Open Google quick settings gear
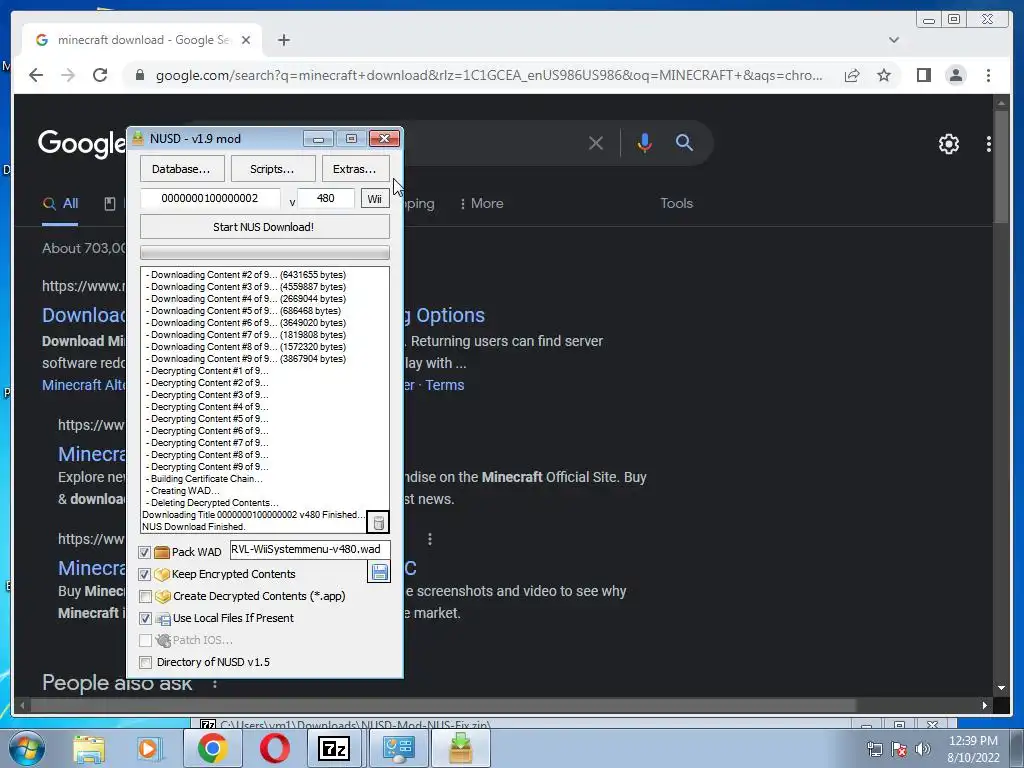The width and height of the screenshot is (1024, 768). (x=948, y=144)
